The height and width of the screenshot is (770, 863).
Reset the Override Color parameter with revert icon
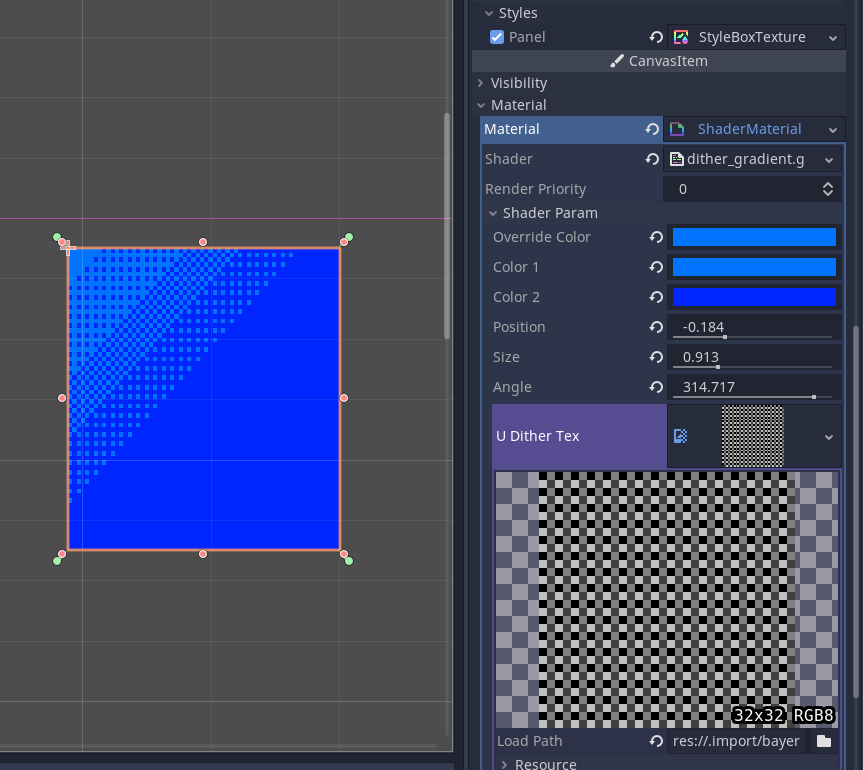[656, 237]
